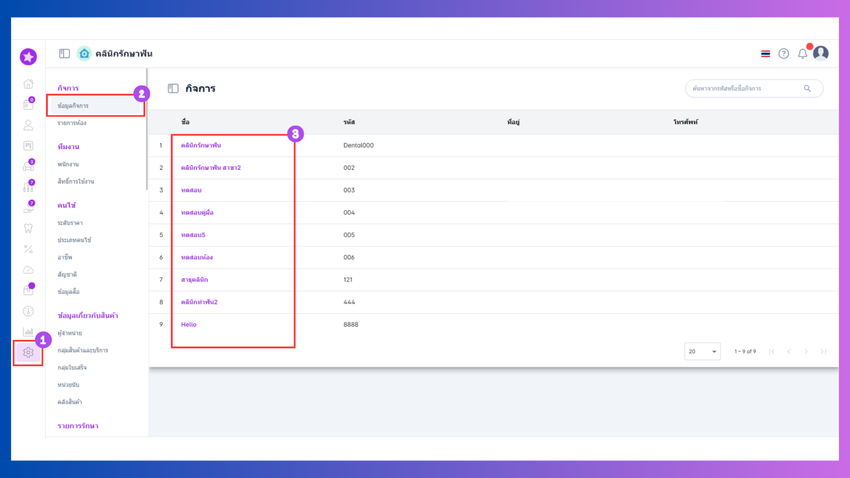Select อาชีพ in the side menu
This screenshot has height=478, width=850.
tap(65, 257)
